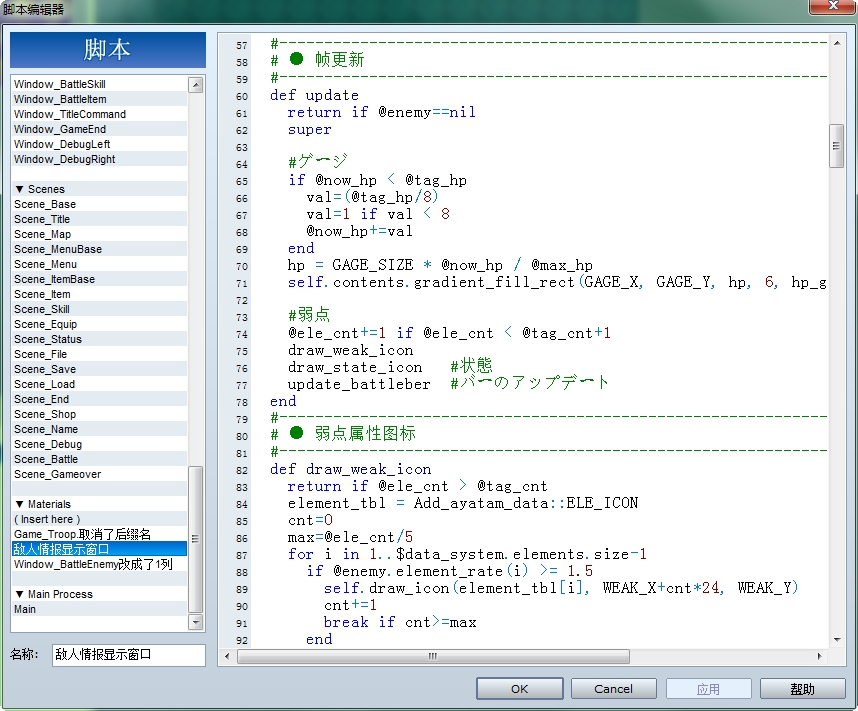The height and width of the screenshot is (711, 858).
Task: Select the Scene_Gameover script
Action: [99, 475]
